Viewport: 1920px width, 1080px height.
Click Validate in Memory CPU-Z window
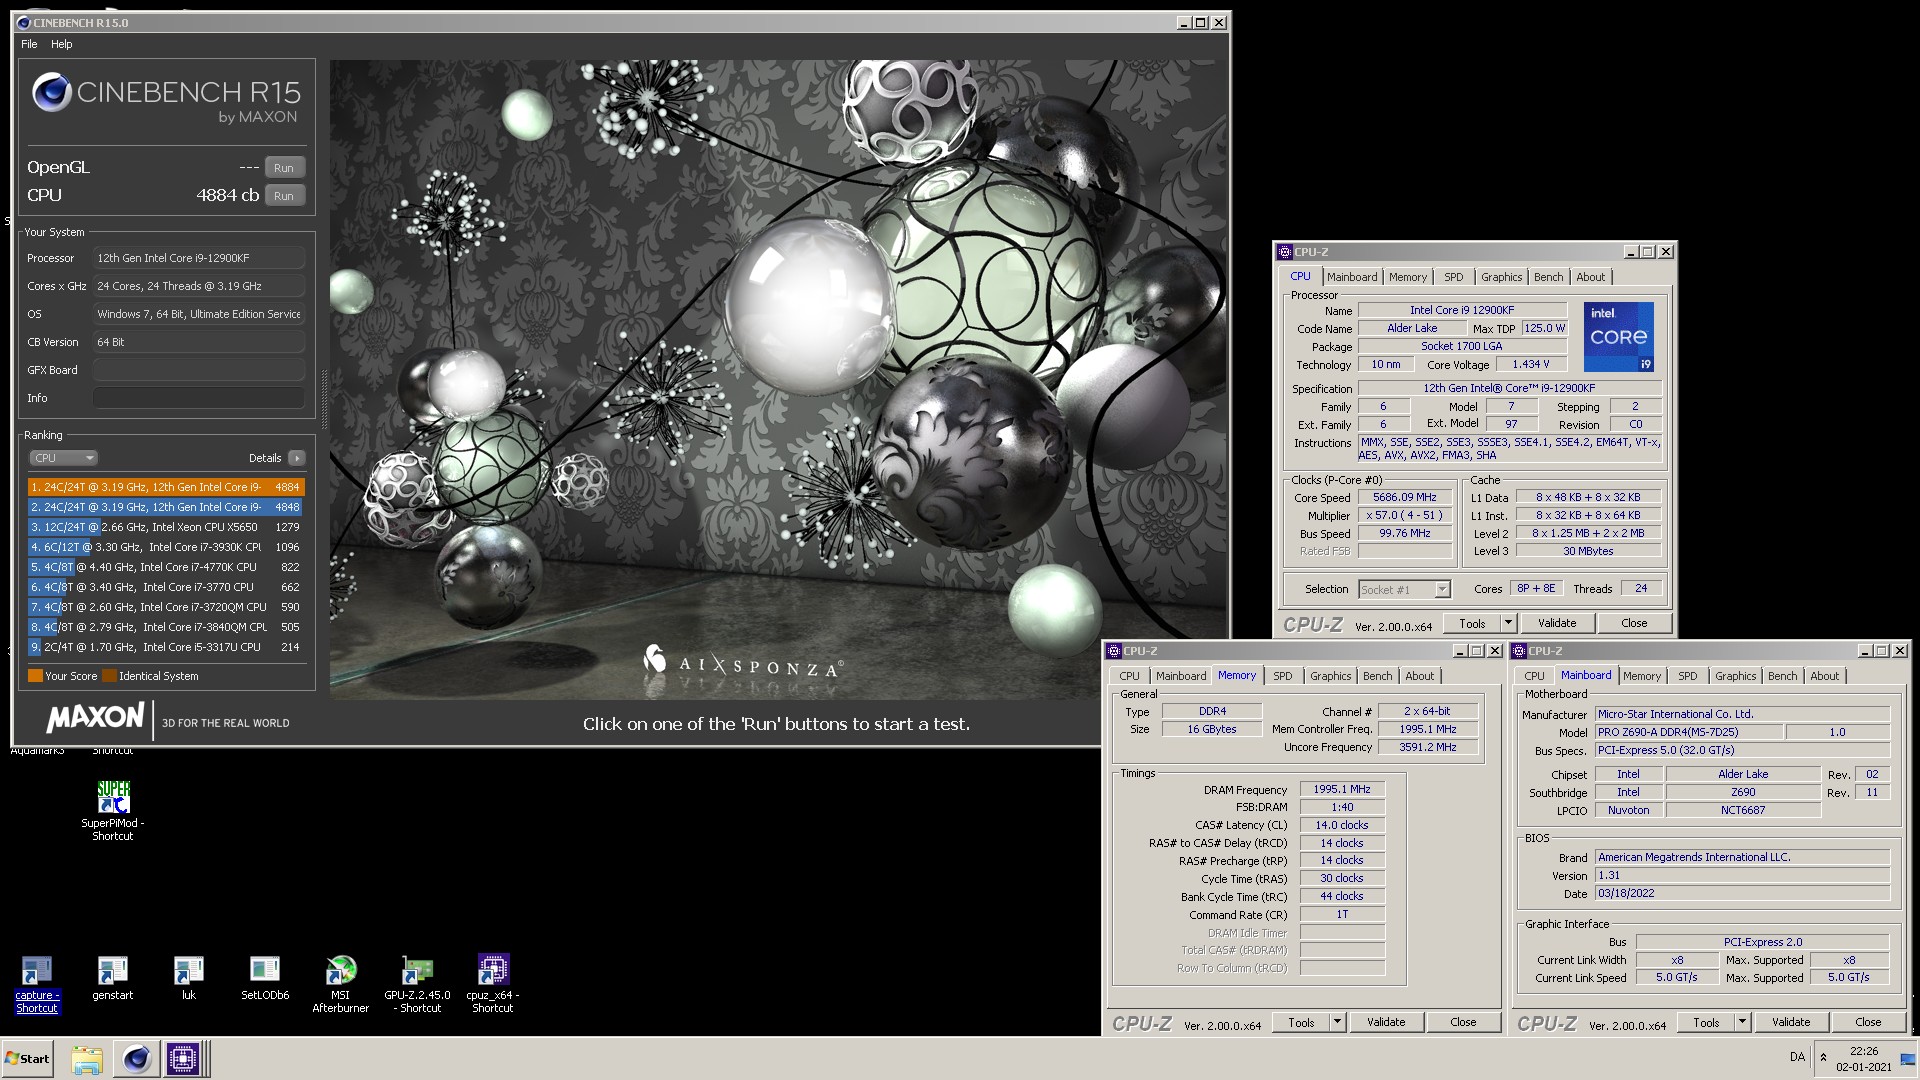click(x=1386, y=1022)
